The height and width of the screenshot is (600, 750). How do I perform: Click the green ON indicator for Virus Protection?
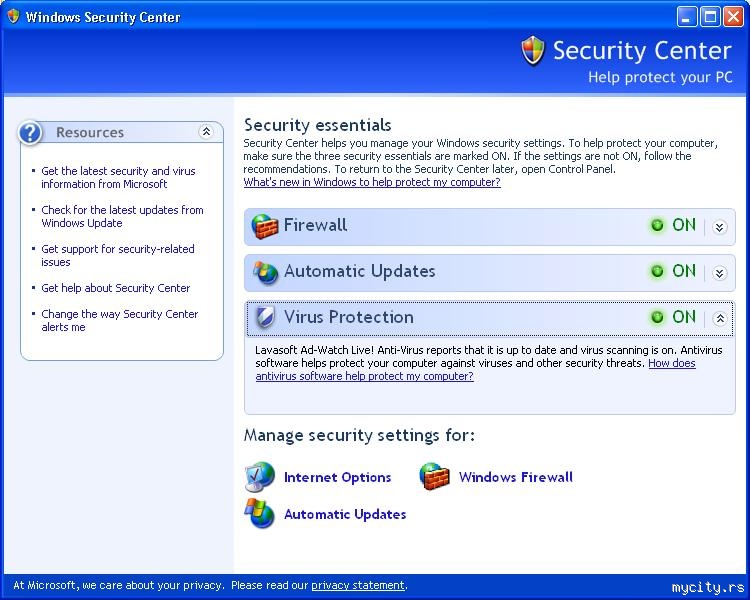click(657, 317)
